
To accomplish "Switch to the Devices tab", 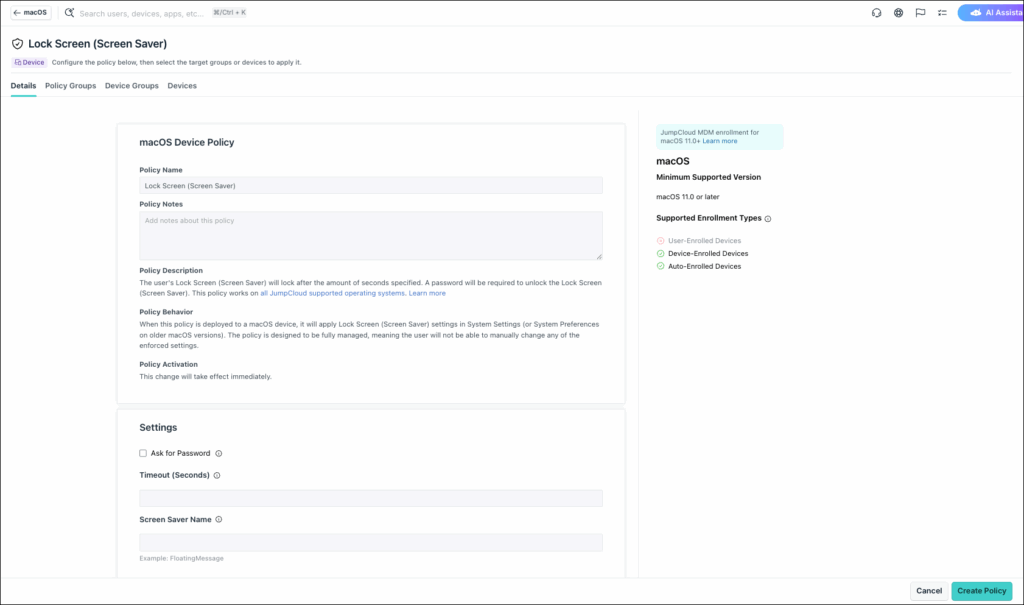I will pyautogui.click(x=182, y=86).
